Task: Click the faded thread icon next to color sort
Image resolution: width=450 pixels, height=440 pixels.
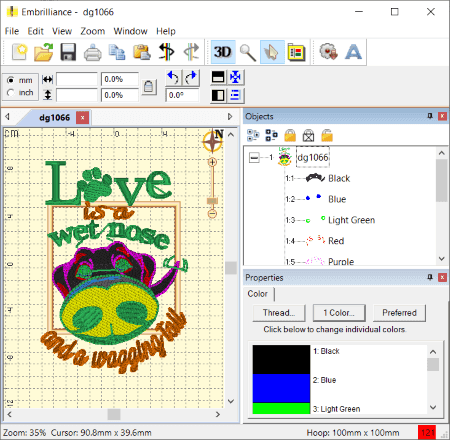Action: [191, 52]
